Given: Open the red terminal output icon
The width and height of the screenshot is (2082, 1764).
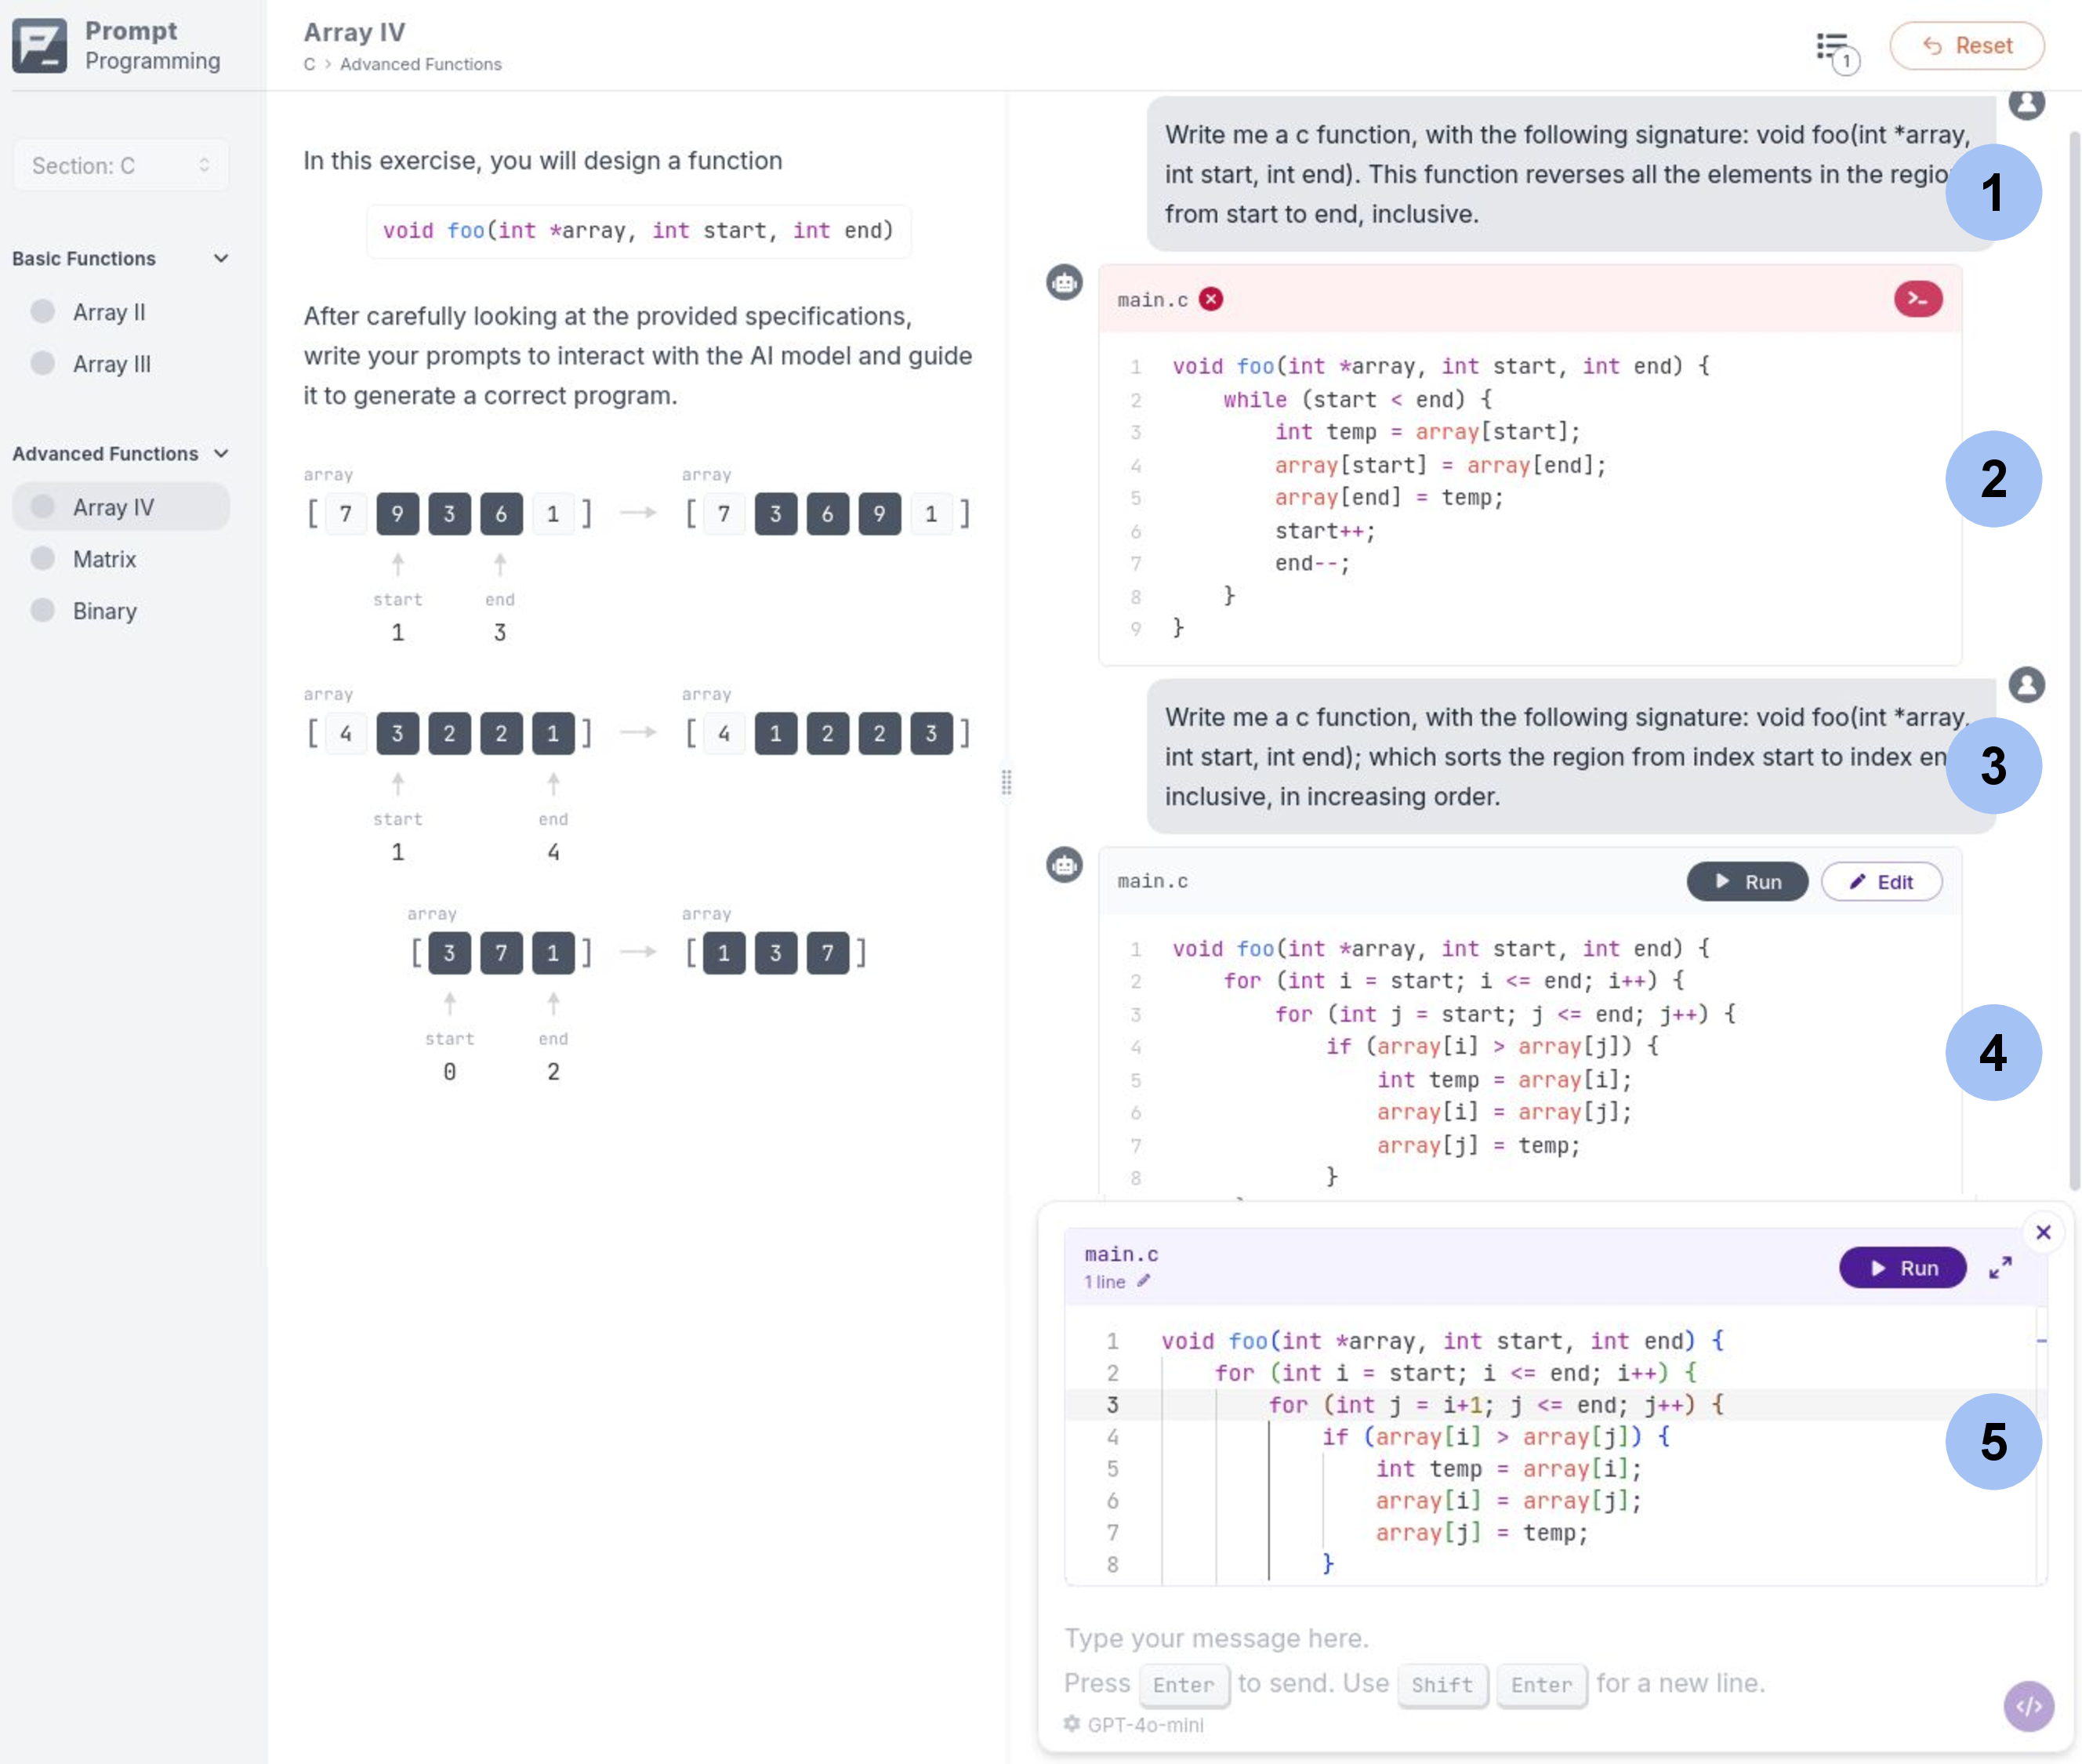Looking at the screenshot, I should point(1918,299).
